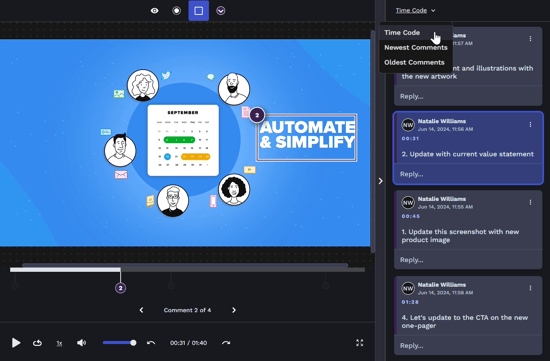Choose Time Code sort option
This screenshot has width=550, height=361.
tap(416, 33)
